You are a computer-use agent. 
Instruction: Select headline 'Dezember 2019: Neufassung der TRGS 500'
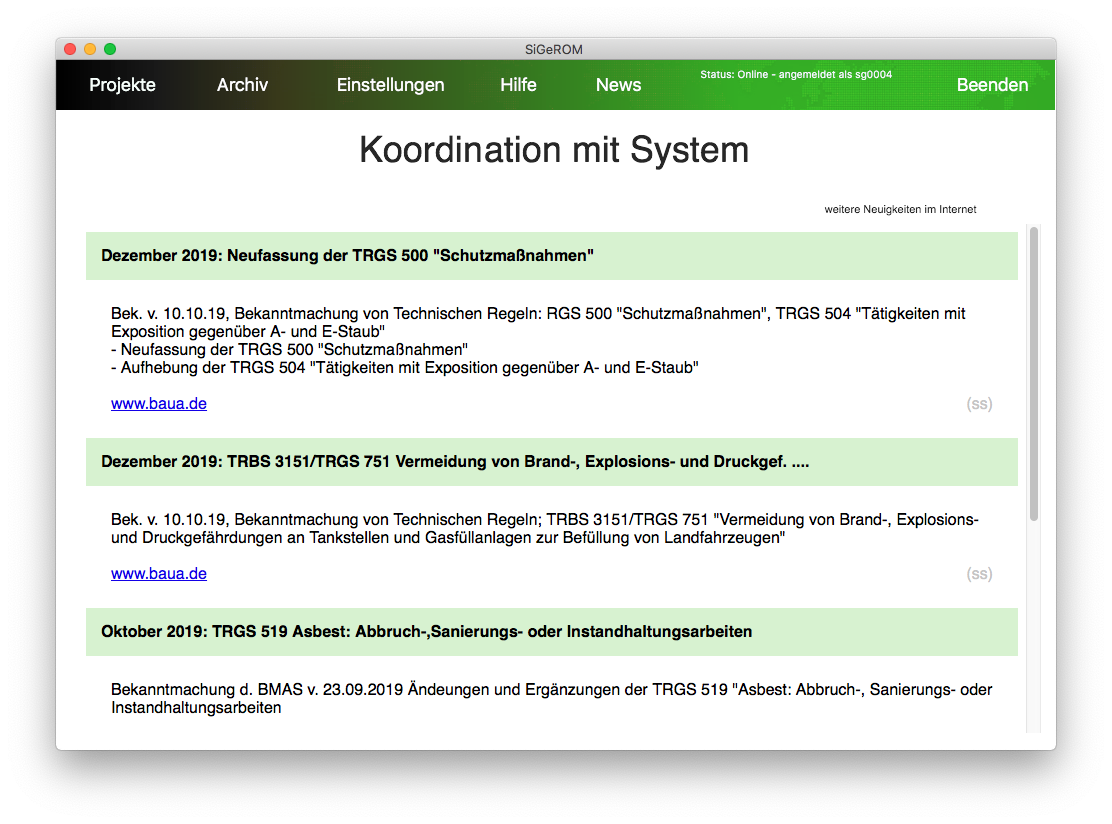click(x=552, y=256)
